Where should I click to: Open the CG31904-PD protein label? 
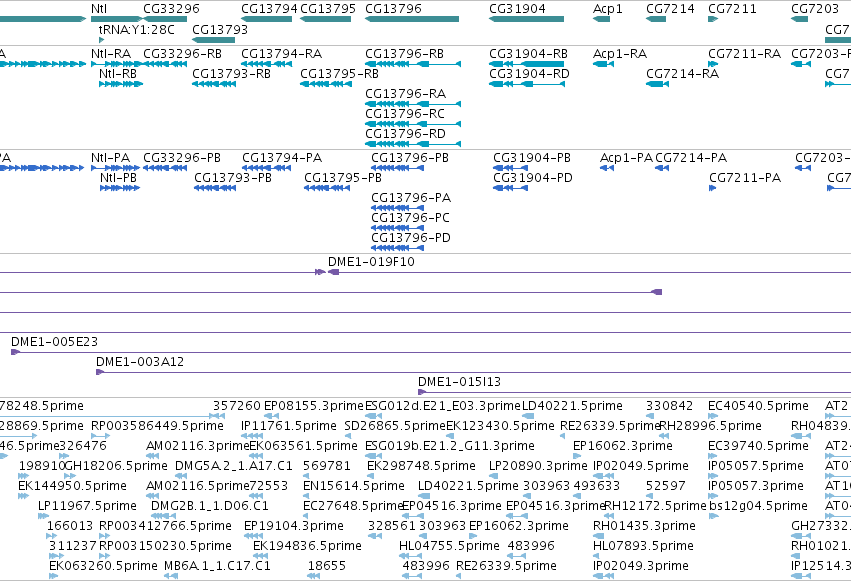[x=532, y=178]
